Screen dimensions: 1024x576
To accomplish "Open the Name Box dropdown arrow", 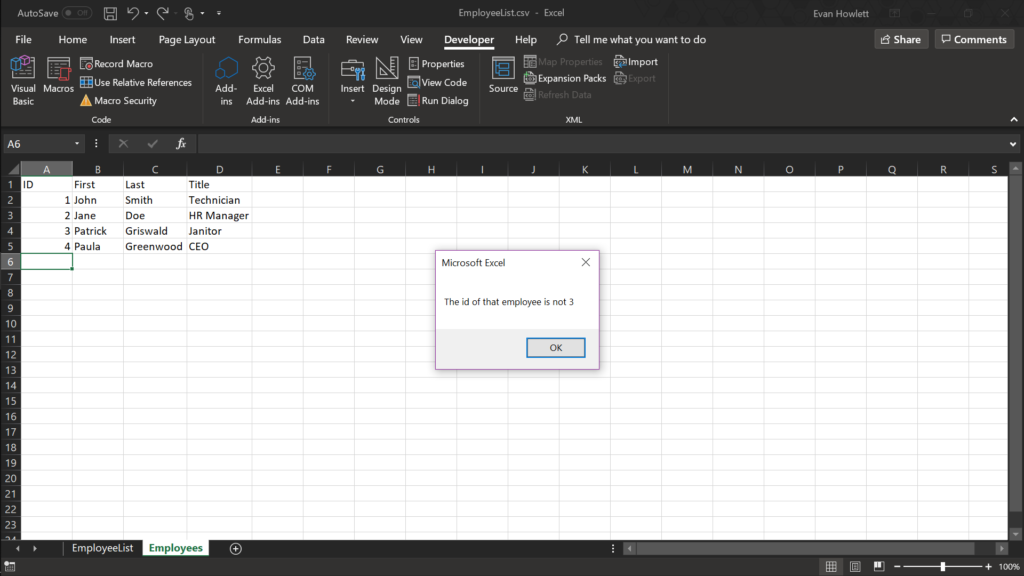I will 77,144.
